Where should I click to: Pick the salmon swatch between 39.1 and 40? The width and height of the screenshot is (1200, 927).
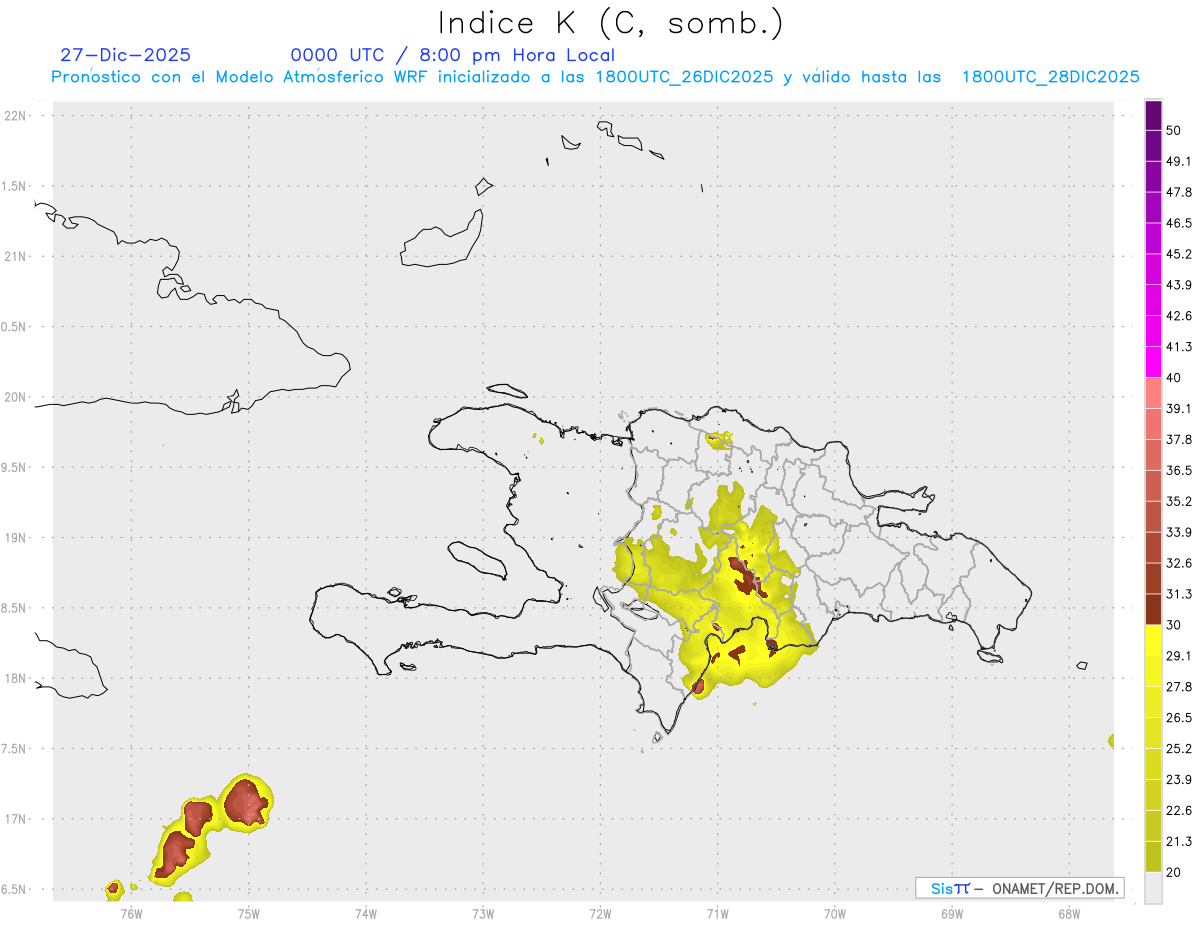click(1154, 393)
